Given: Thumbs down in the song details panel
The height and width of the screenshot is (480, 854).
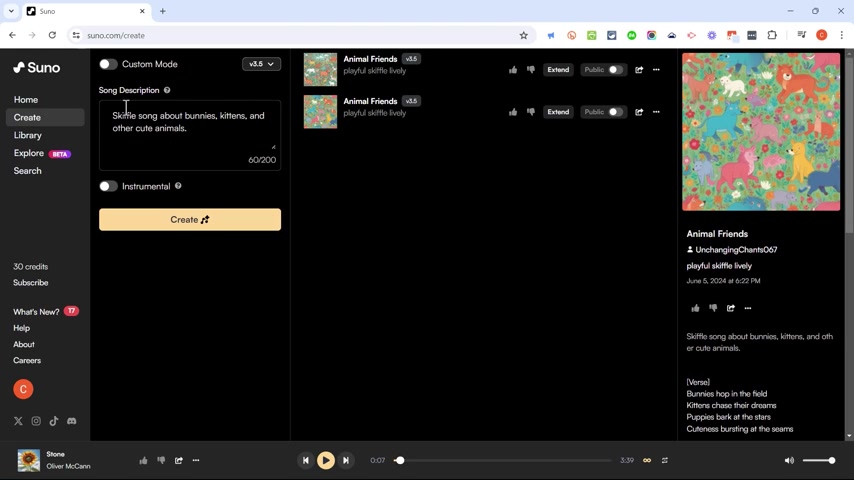Looking at the screenshot, I should tap(713, 308).
